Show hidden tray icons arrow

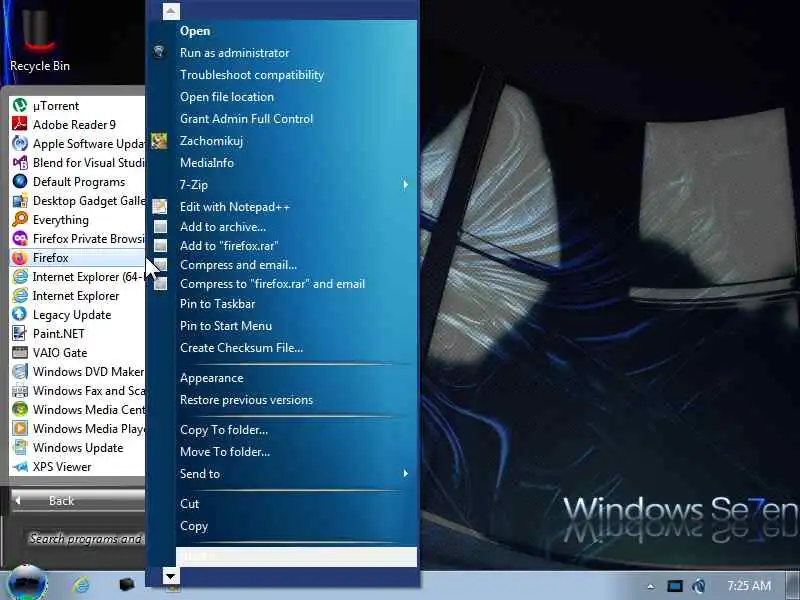[x=651, y=586]
